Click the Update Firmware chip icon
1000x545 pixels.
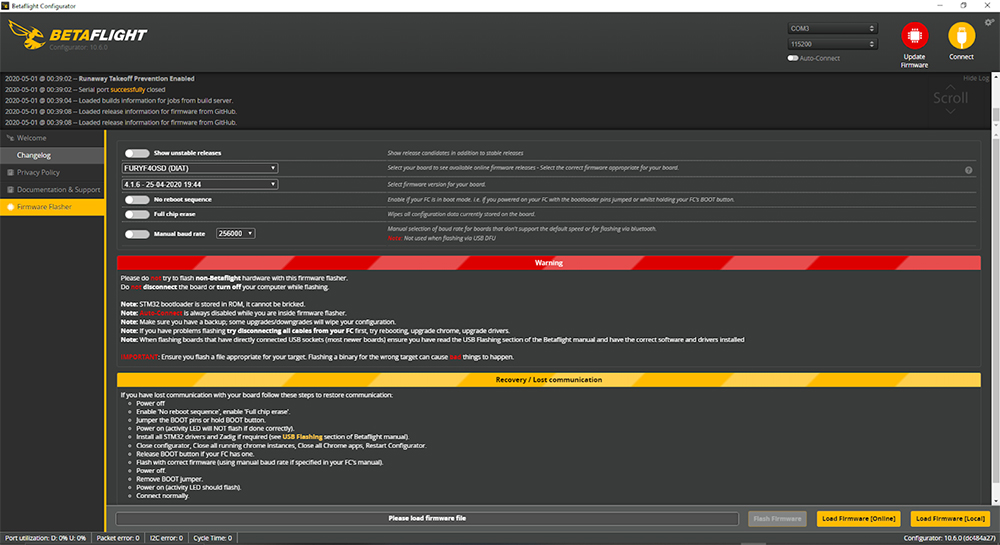(914, 36)
